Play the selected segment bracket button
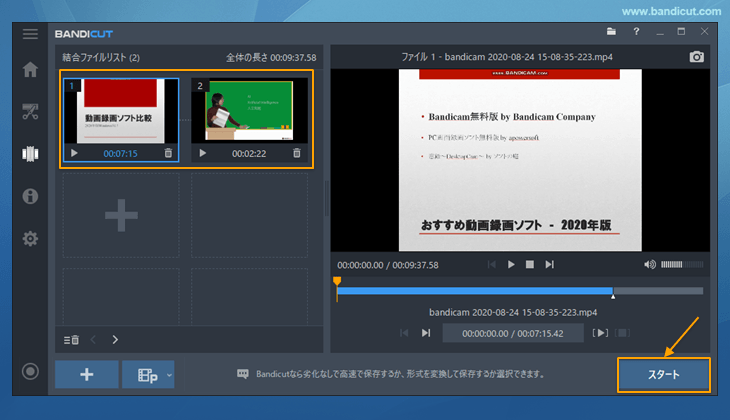Screen dimensions: 730x420 (600, 333)
